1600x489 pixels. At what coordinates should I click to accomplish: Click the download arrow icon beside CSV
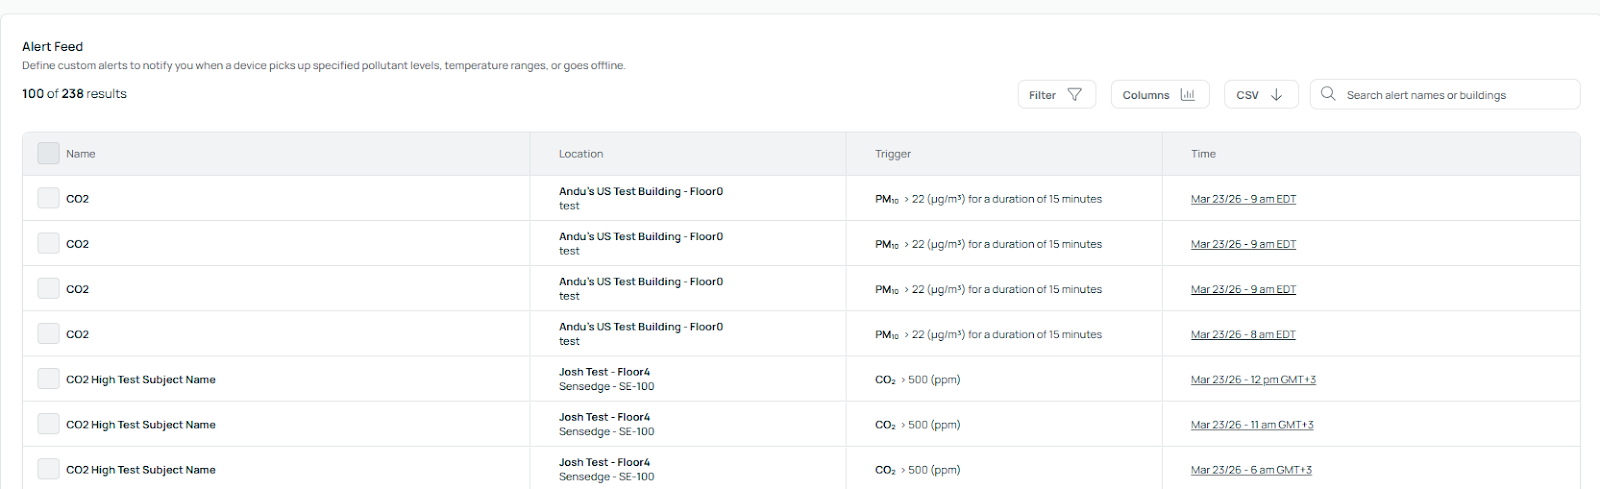(1276, 95)
